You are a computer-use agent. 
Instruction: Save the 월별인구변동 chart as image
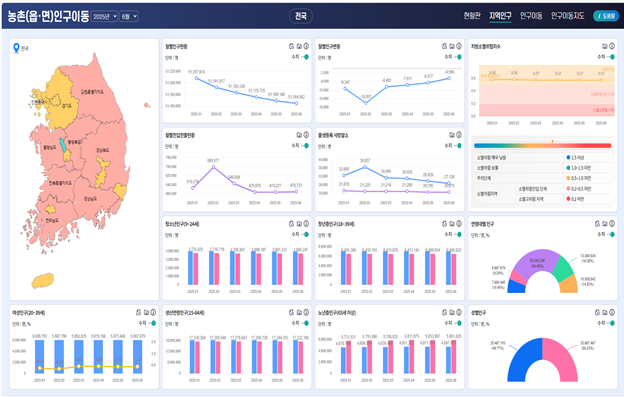click(452, 46)
